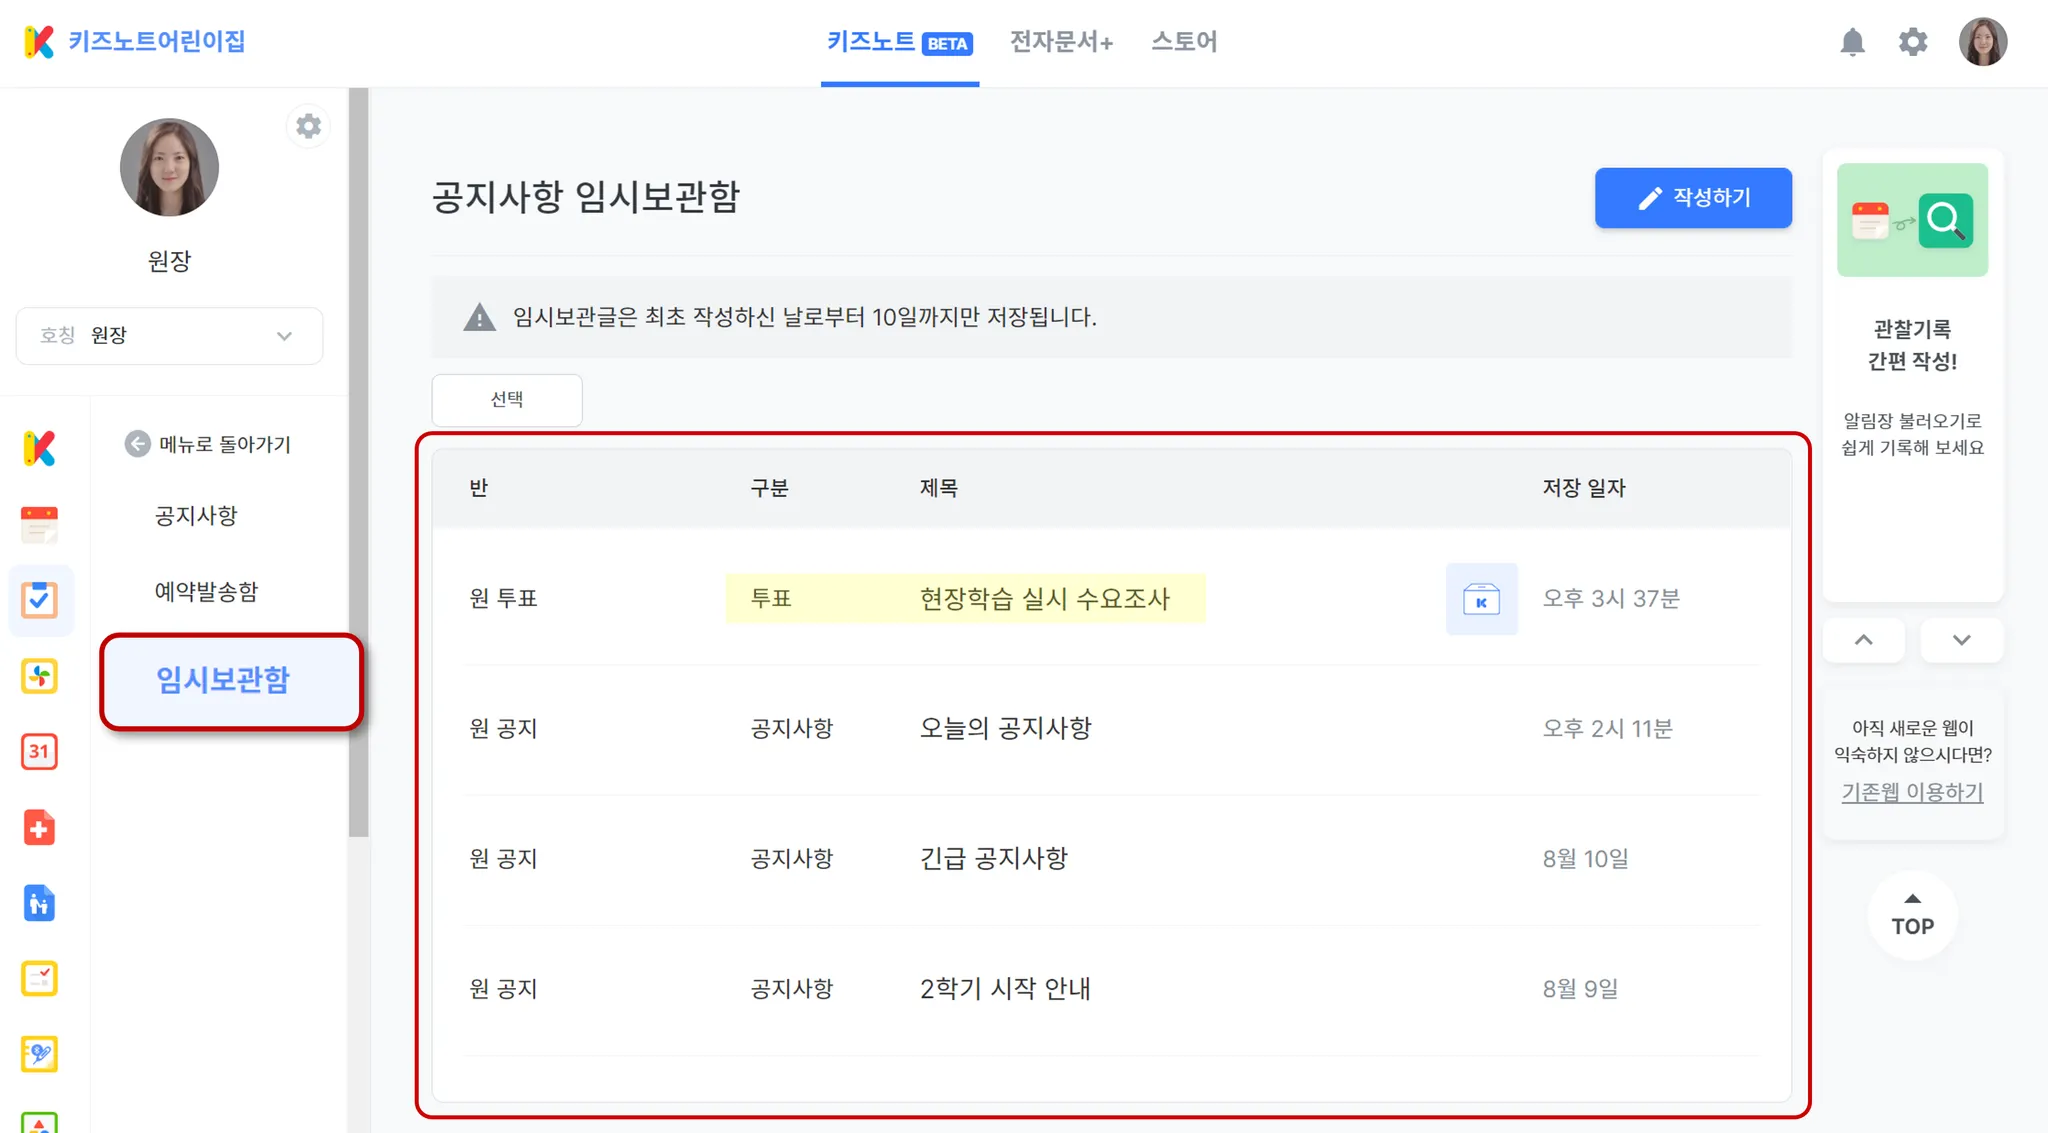Screen dimensions: 2048x1133
Task: Select the pinwheel album sidebar icon
Action: point(39,676)
